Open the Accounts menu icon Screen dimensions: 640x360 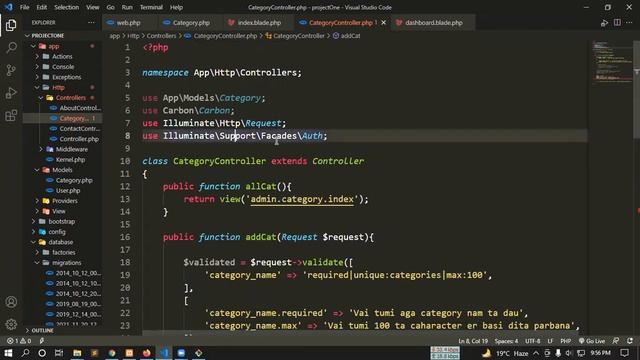coord(11,302)
